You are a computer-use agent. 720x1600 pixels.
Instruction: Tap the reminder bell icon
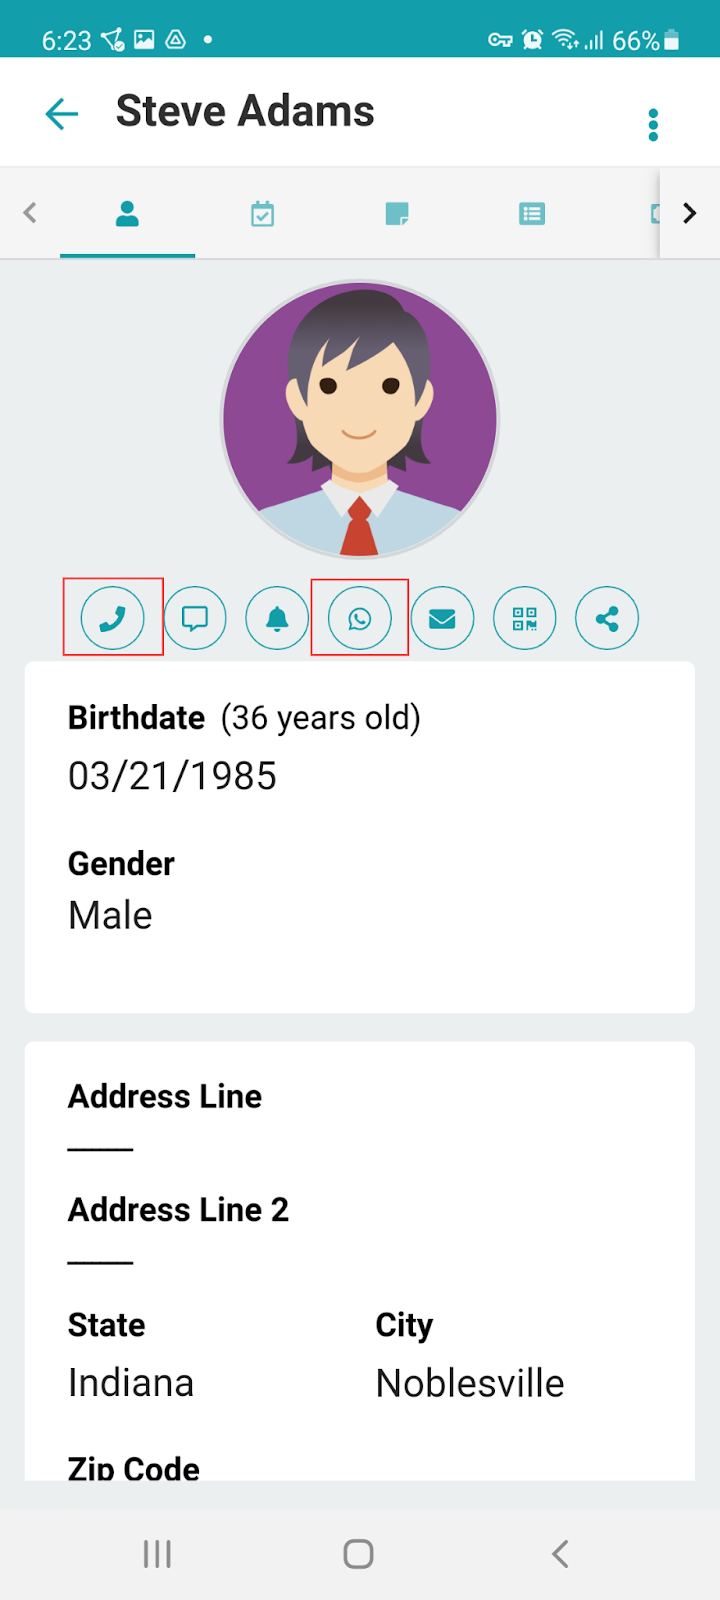point(277,618)
